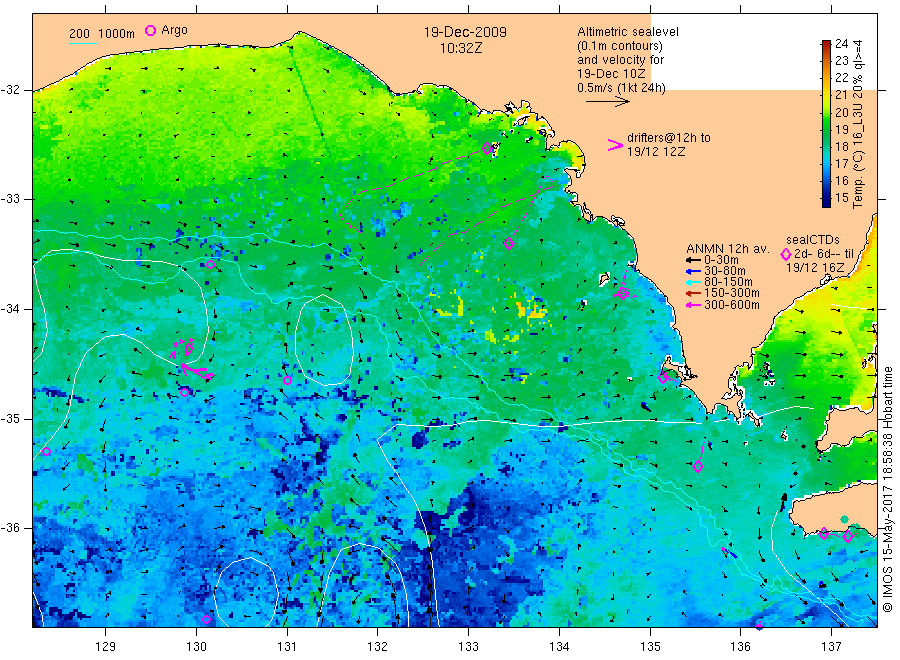900x660 pixels.
Task: Click the 129 longitude axis label
Action: point(106,647)
